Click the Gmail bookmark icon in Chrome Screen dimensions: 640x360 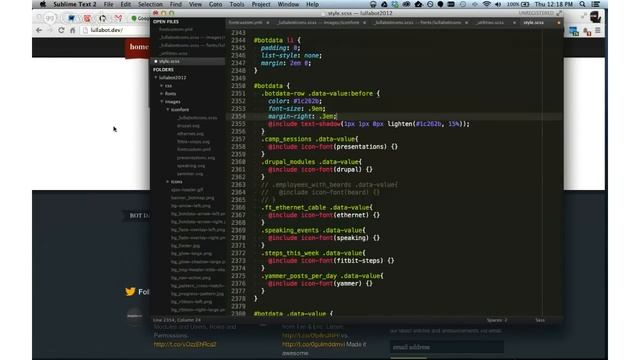pyautogui.click(x=118, y=18)
